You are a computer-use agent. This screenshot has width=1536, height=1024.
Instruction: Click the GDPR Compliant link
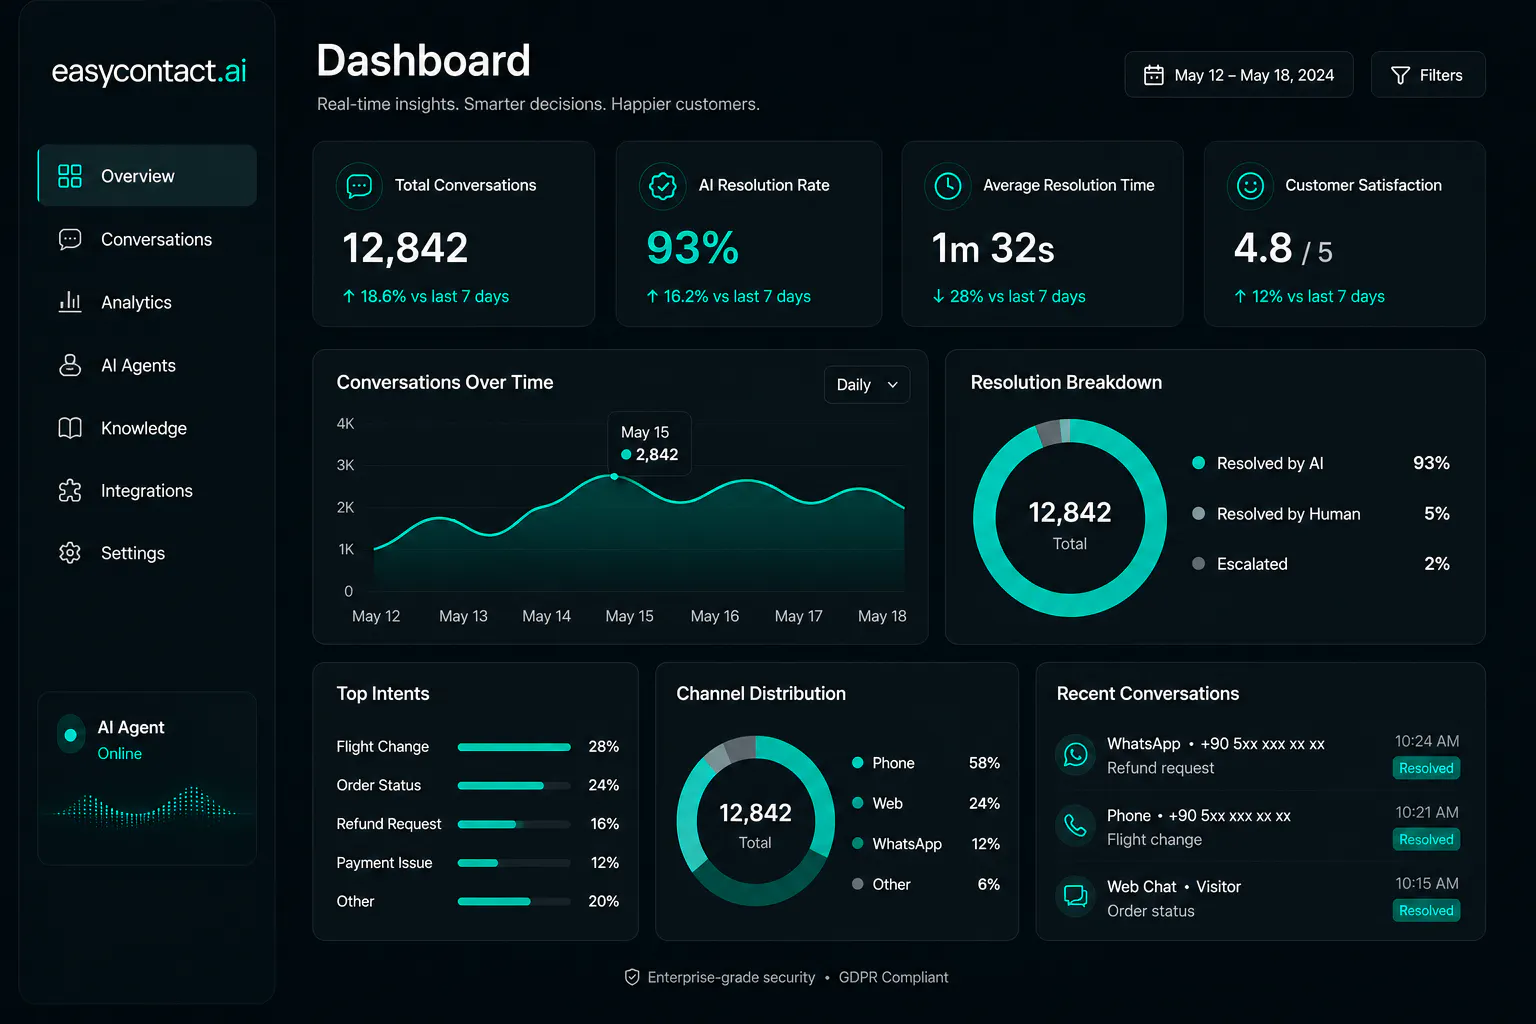(x=894, y=977)
